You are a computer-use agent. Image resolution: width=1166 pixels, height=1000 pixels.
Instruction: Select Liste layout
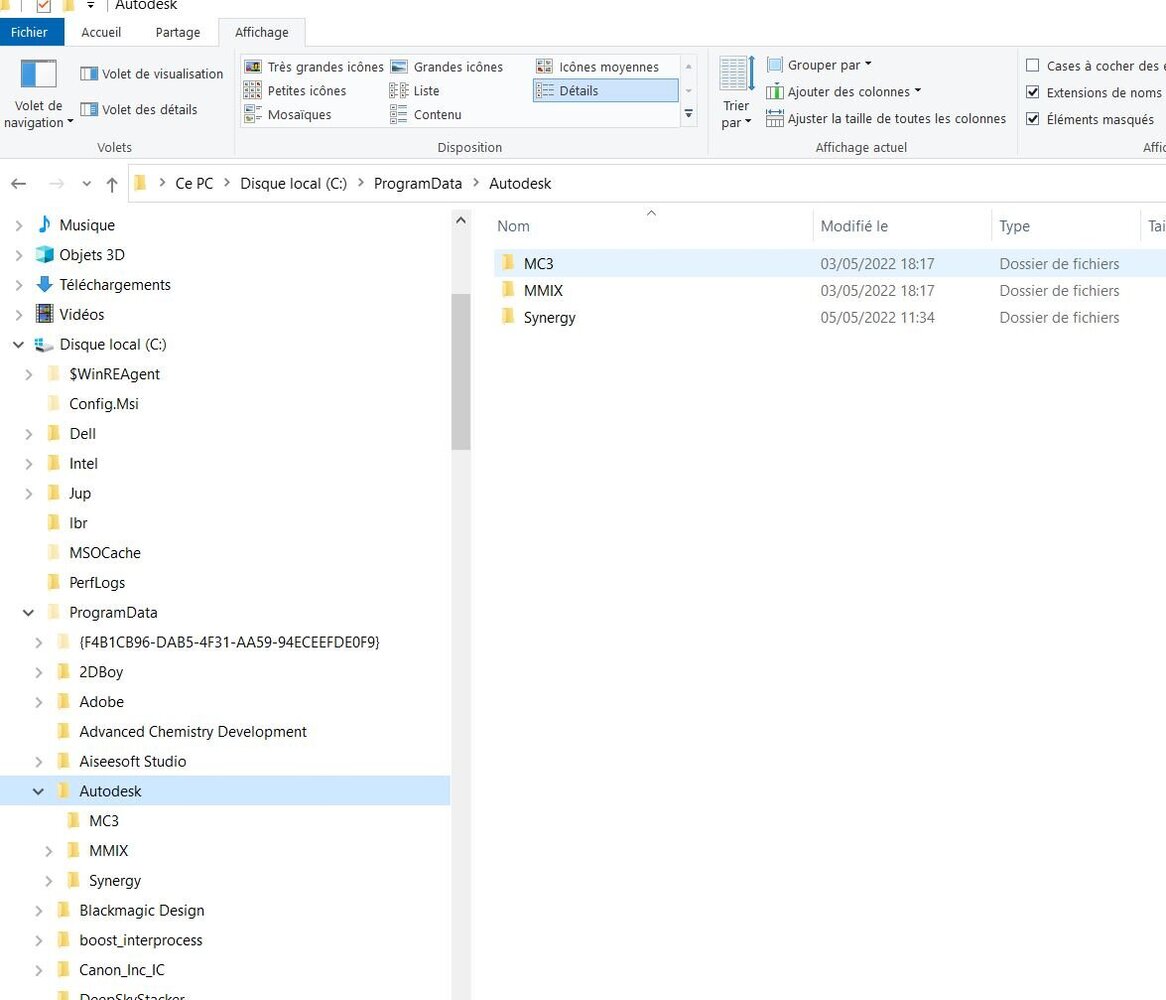(415, 91)
